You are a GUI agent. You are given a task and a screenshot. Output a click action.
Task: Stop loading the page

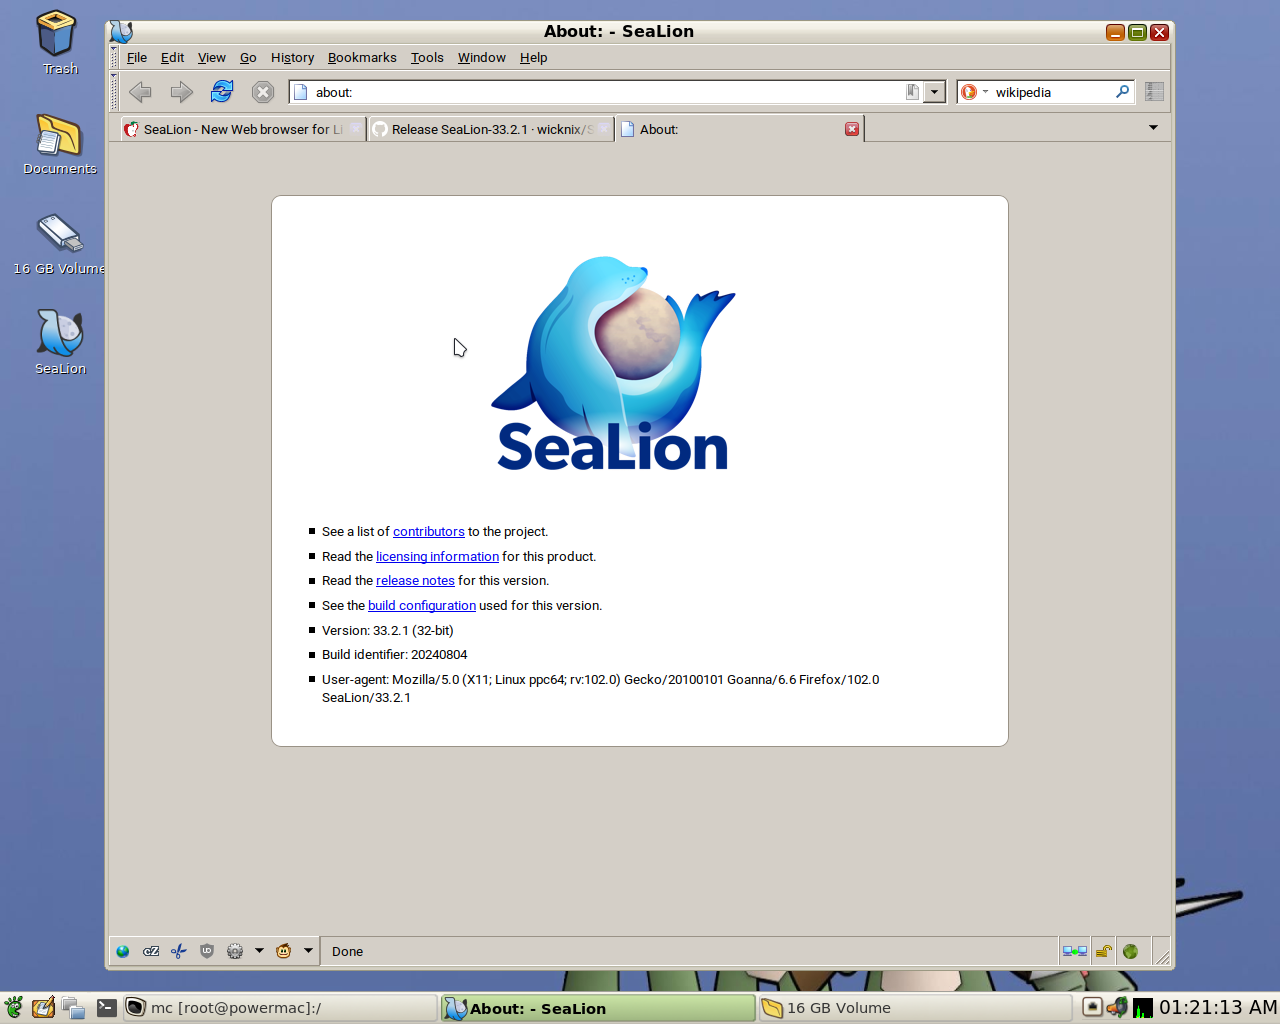(262, 91)
